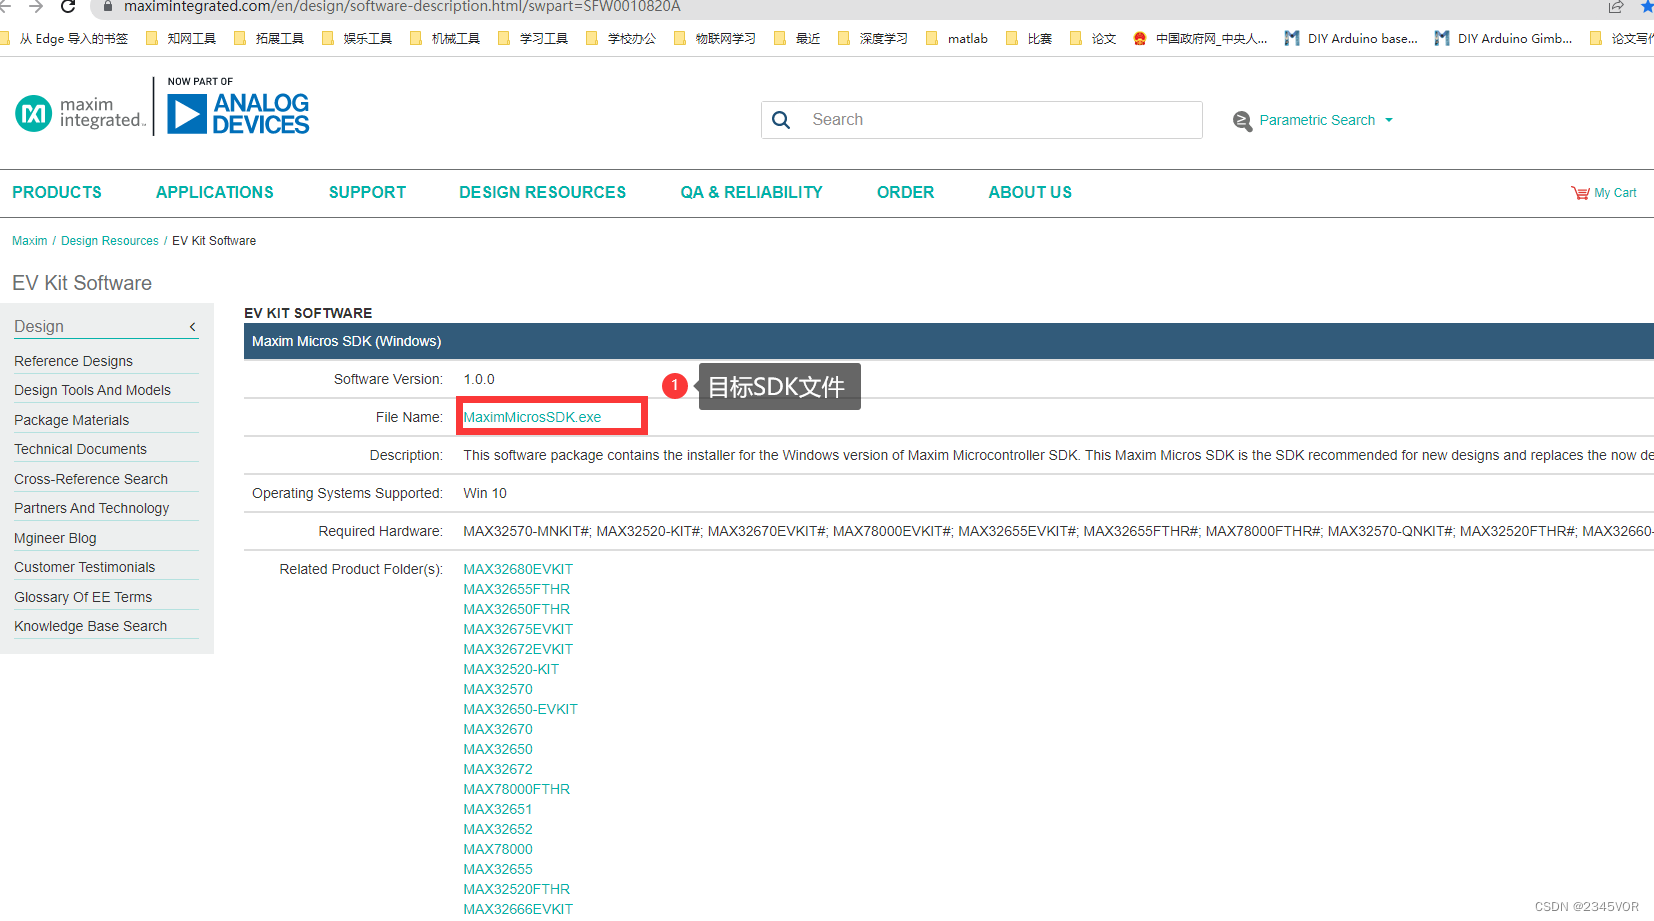Open Reference Designs in sidebar
This screenshot has height=921, width=1654.
click(73, 361)
